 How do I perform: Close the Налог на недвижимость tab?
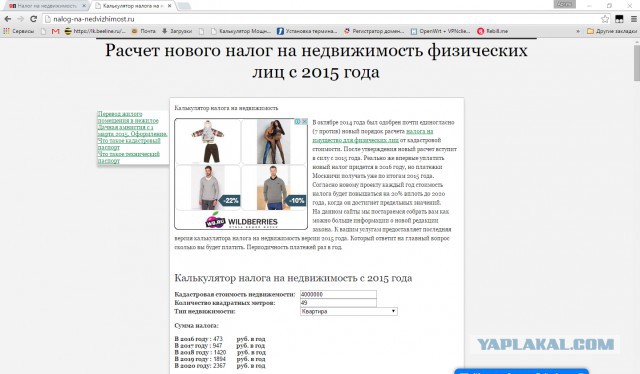click(x=84, y=6)
